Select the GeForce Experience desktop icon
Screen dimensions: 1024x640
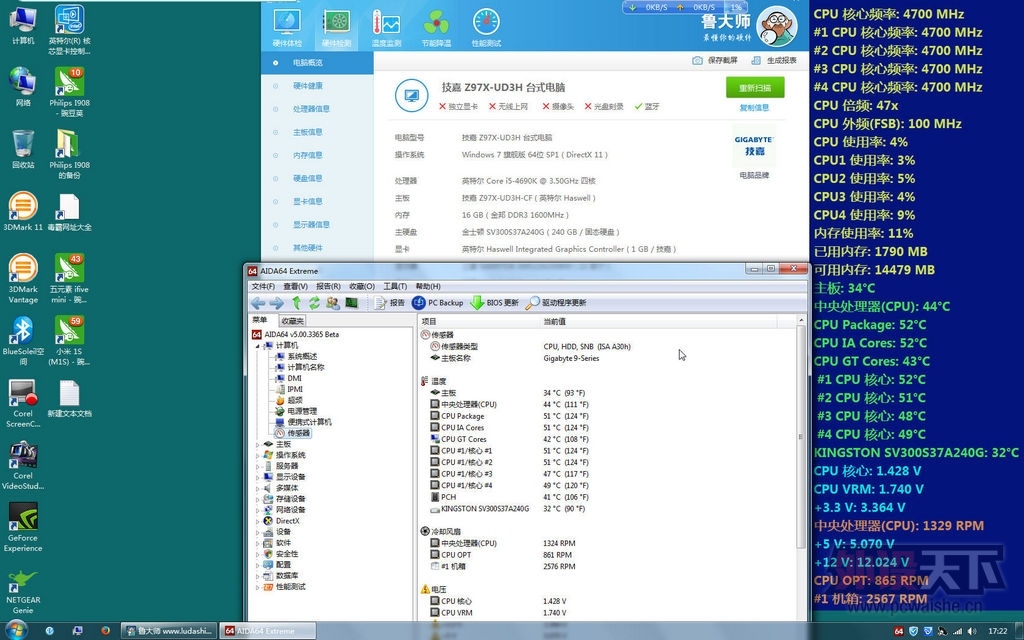click(x=23, y=528)
